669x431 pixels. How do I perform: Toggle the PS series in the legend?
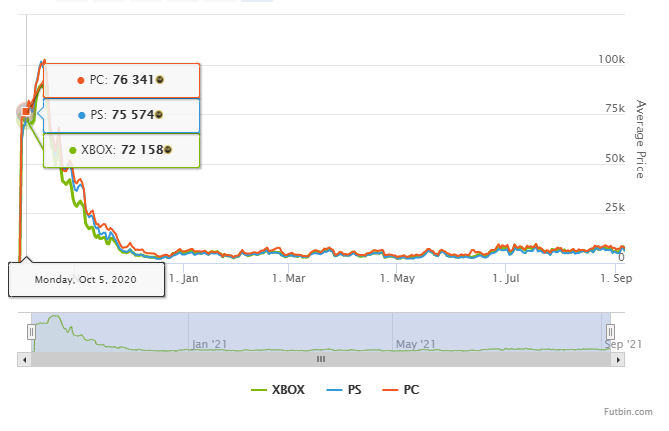(344, 390)
